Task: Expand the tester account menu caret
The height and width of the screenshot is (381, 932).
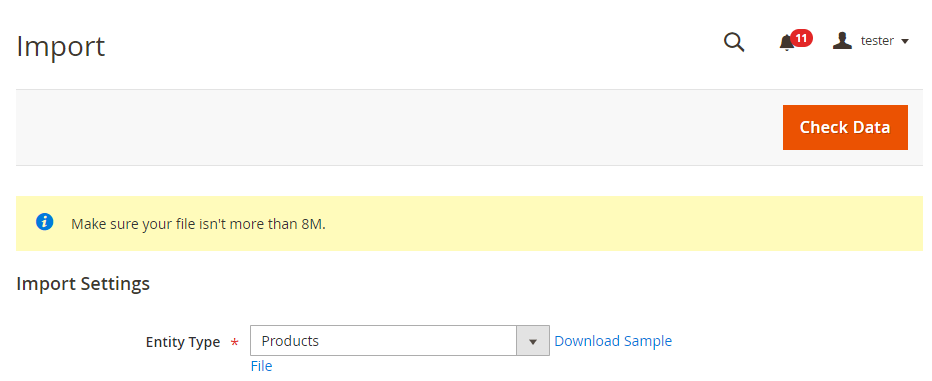Action: point(905,42)
